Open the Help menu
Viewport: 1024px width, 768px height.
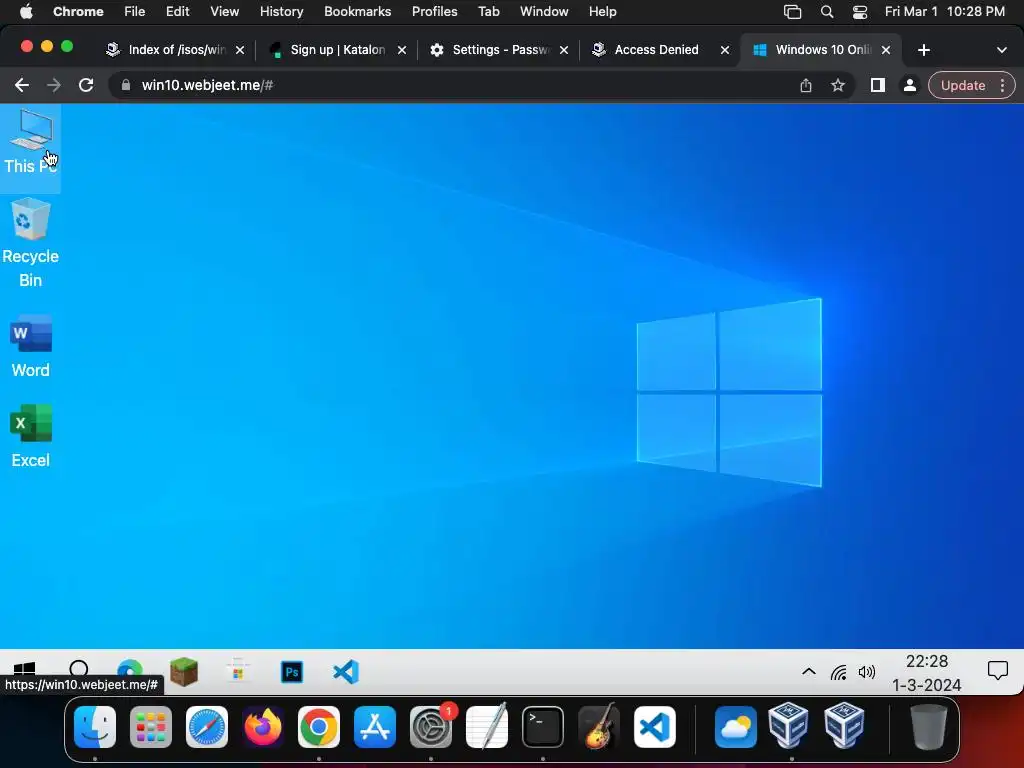(x=602, y=11)
